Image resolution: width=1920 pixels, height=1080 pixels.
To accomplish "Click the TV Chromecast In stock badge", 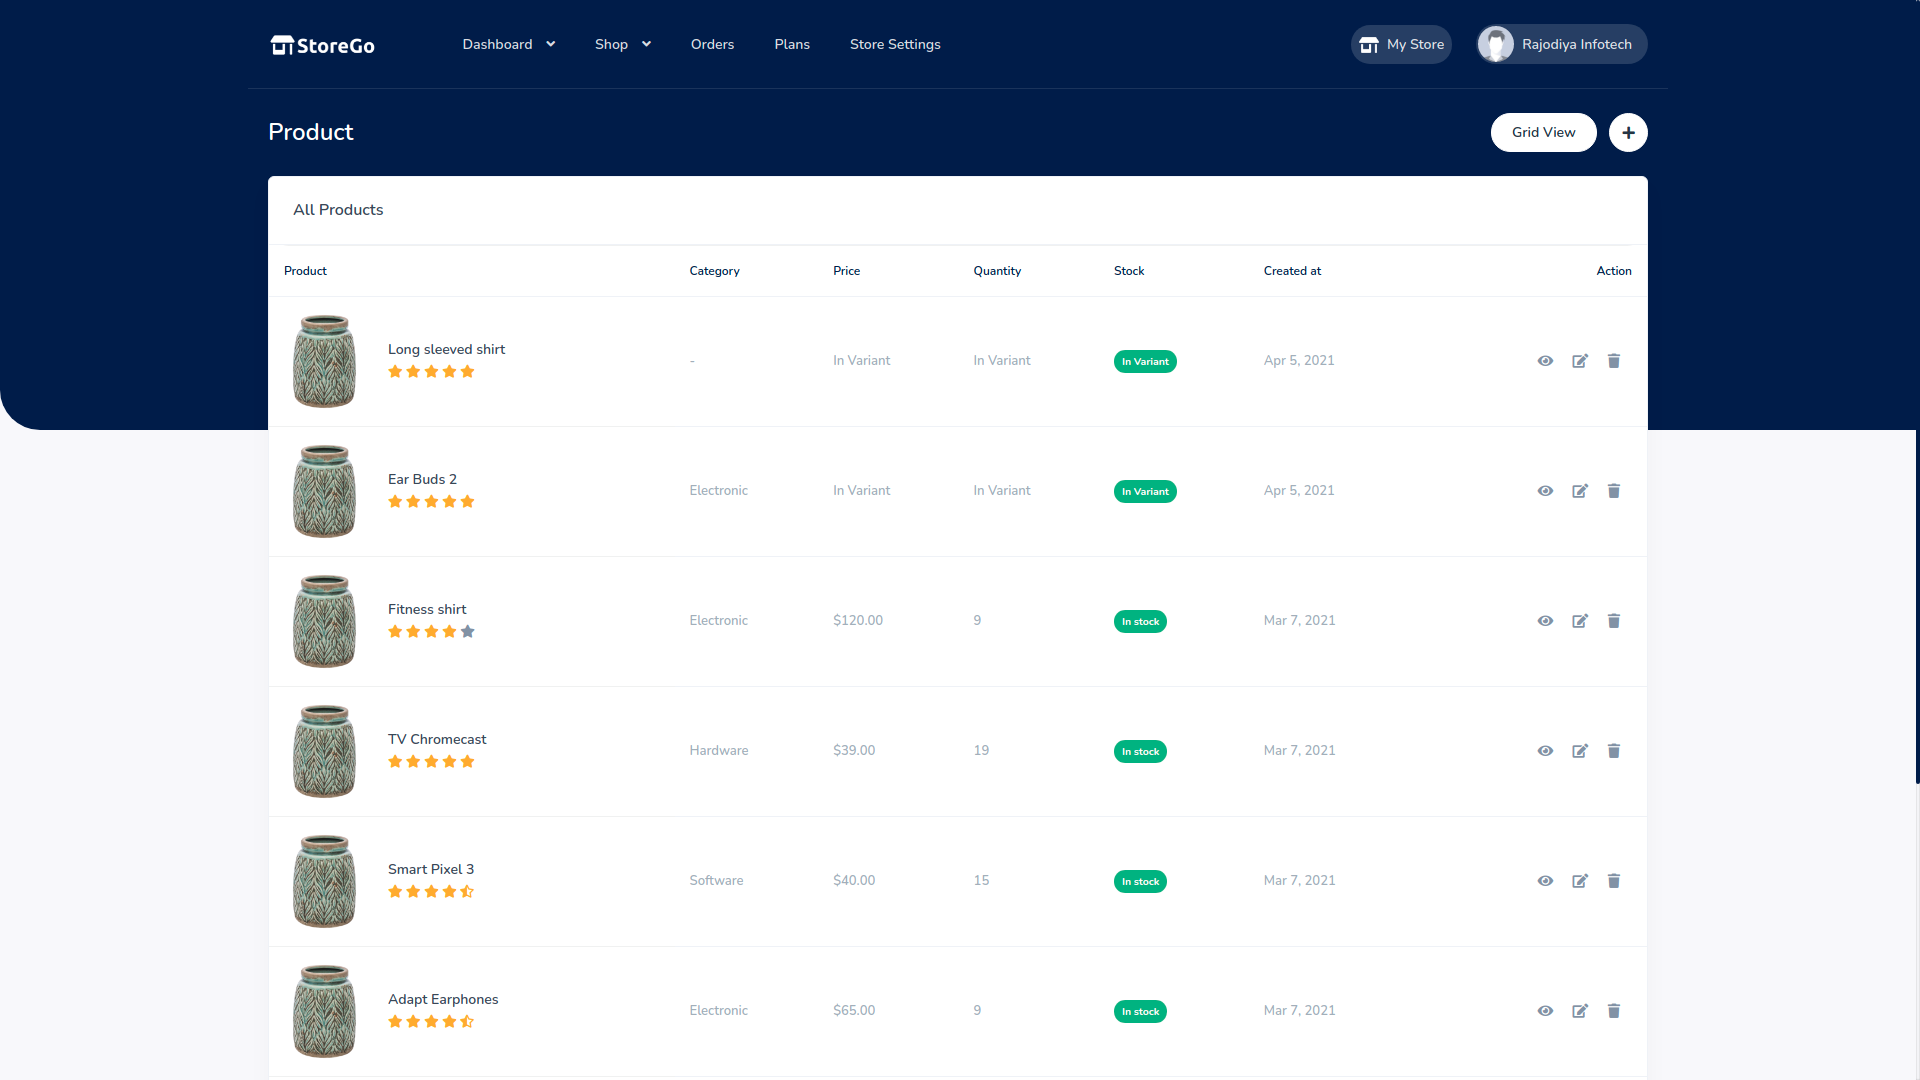I will (1140, 751).
